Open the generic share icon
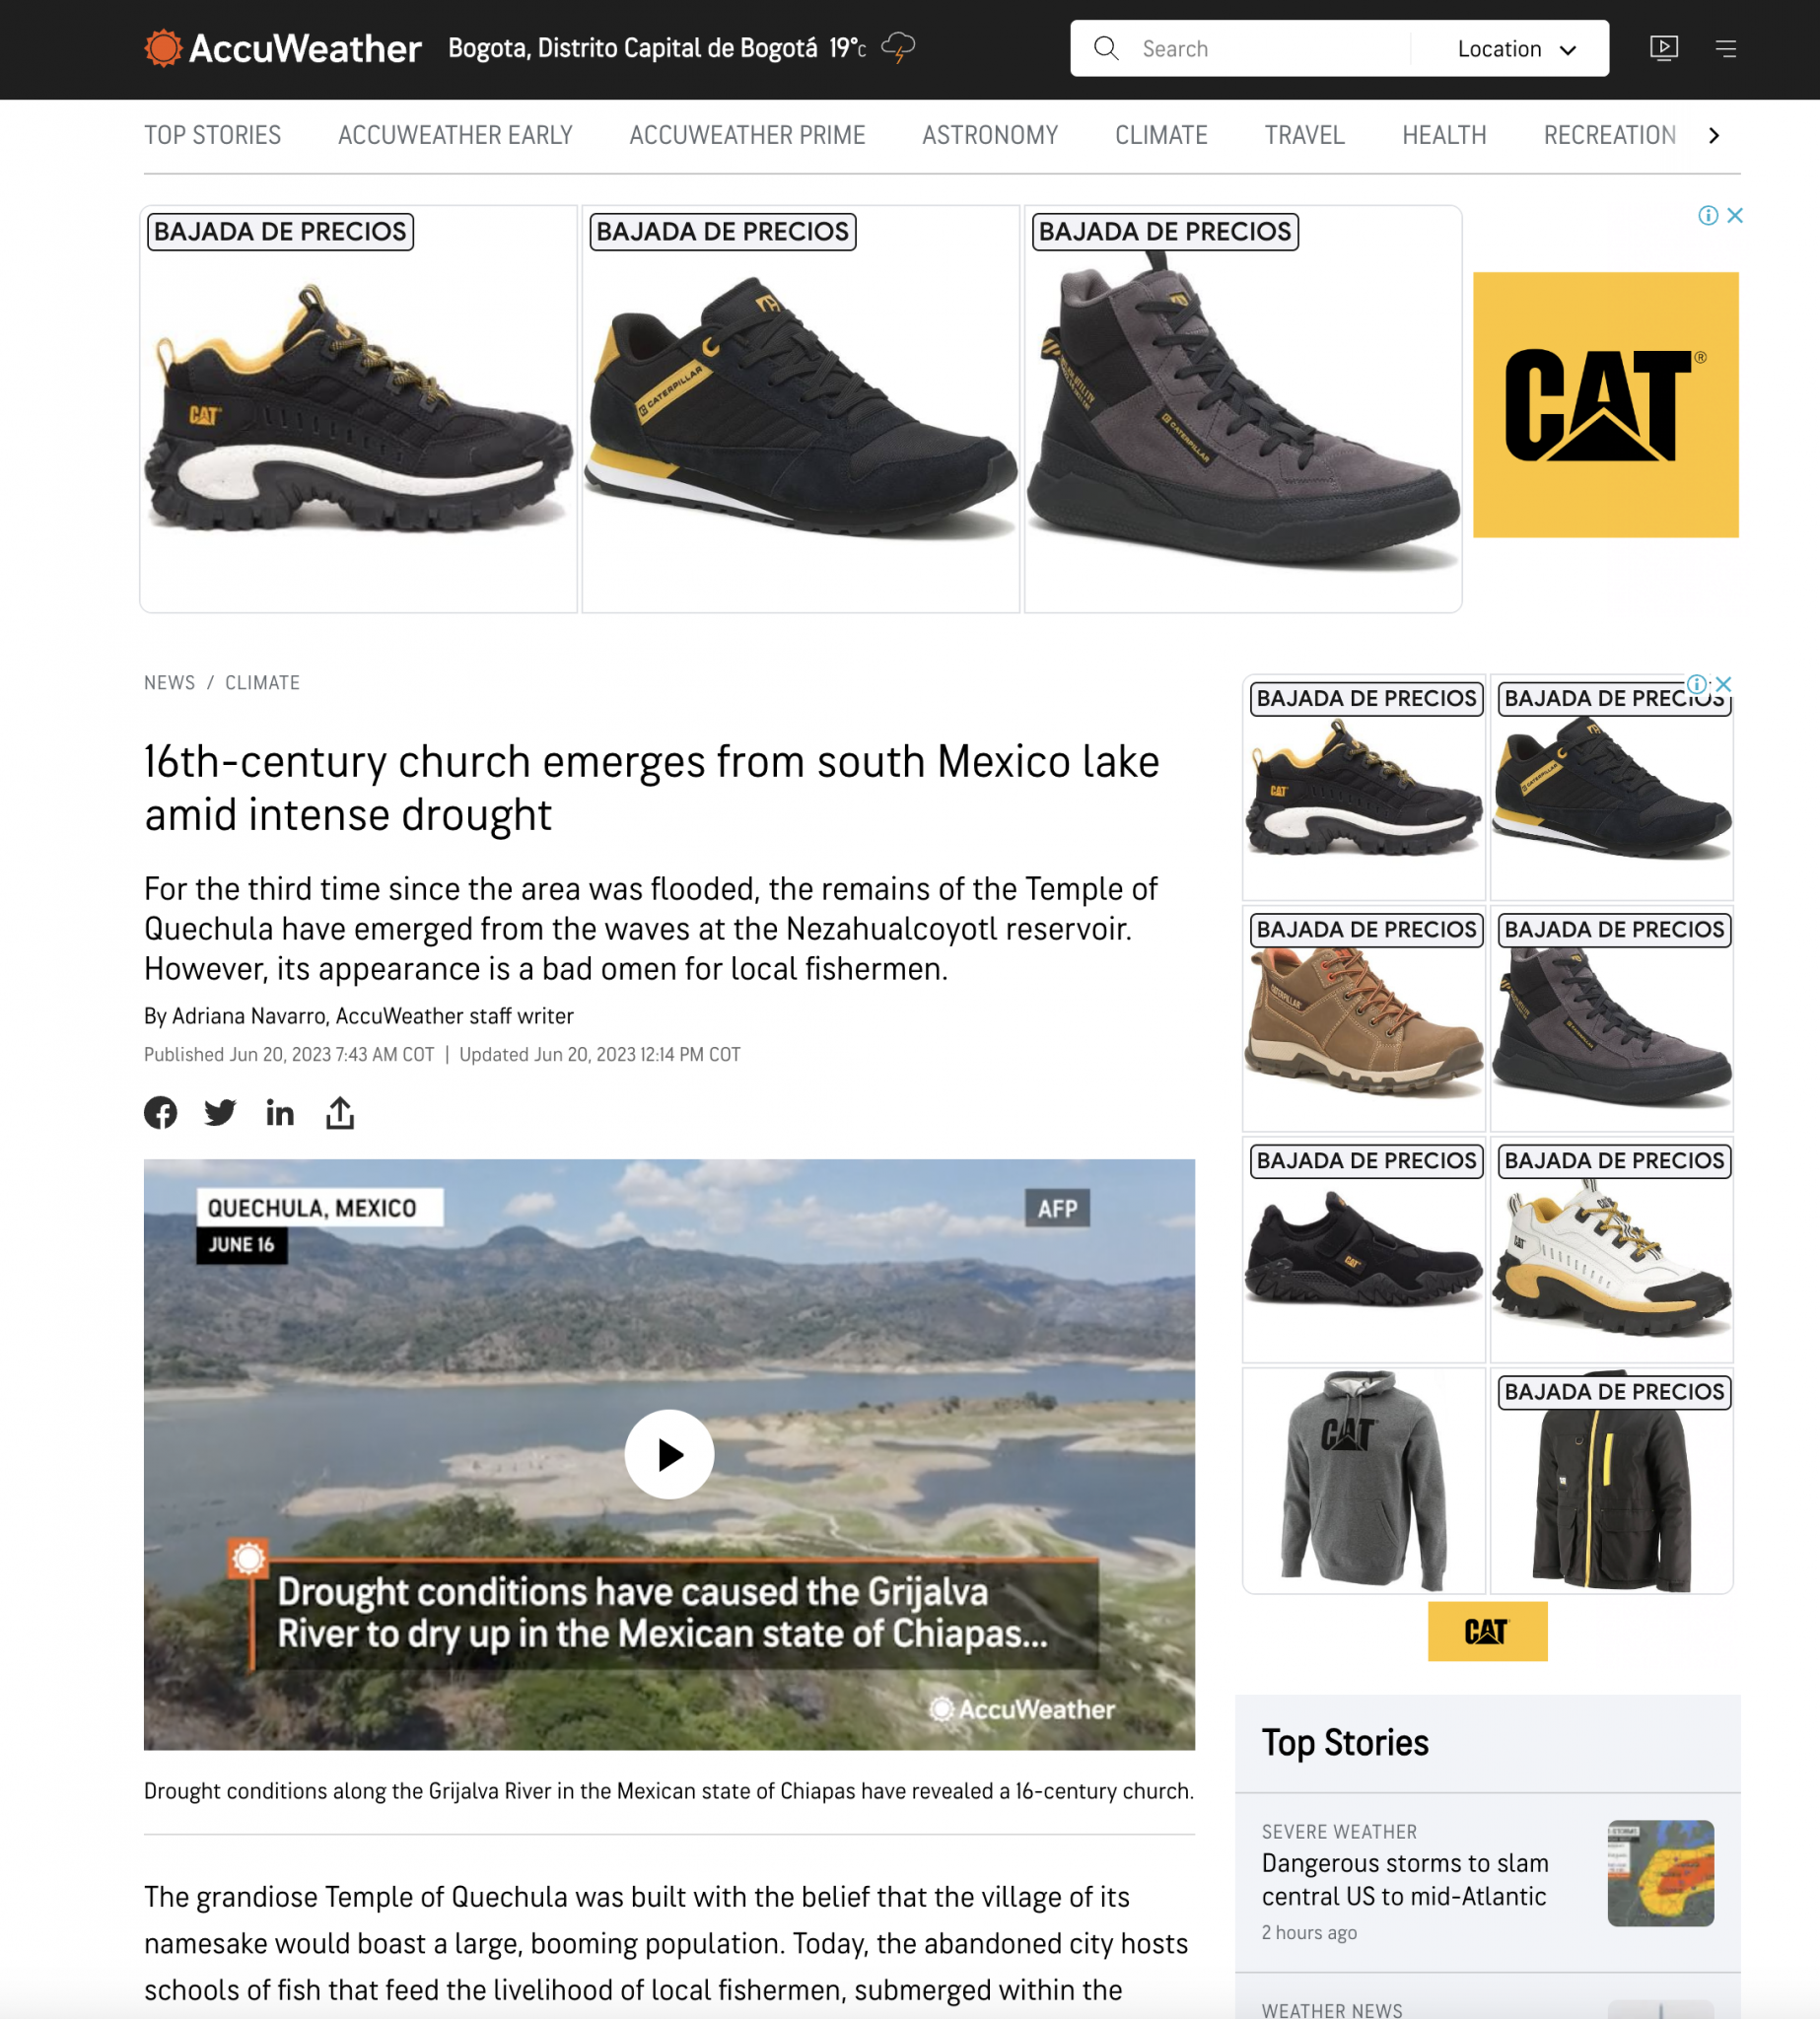1820x2019 pixels. pyautogui.click(x=340, y=1113)
